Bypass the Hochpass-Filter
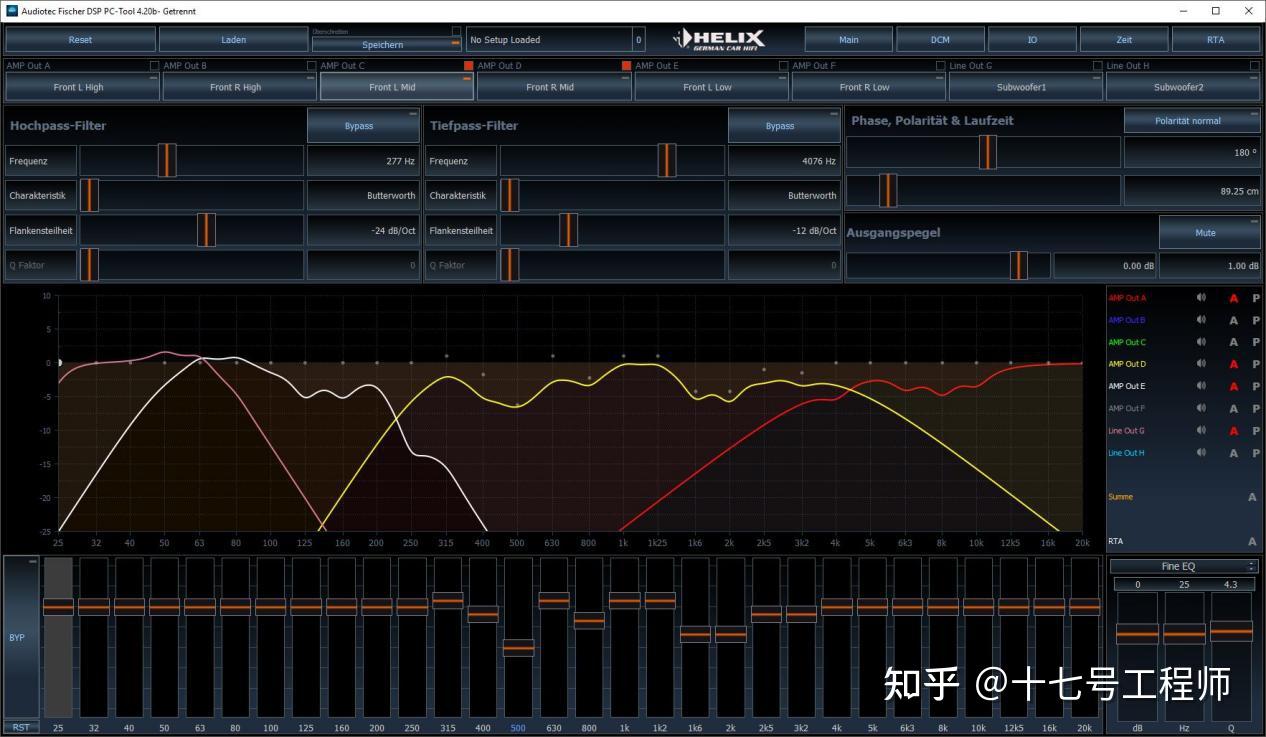Image resolution: width=1266 pixels, height=737 pixels. tap(360, 125)
